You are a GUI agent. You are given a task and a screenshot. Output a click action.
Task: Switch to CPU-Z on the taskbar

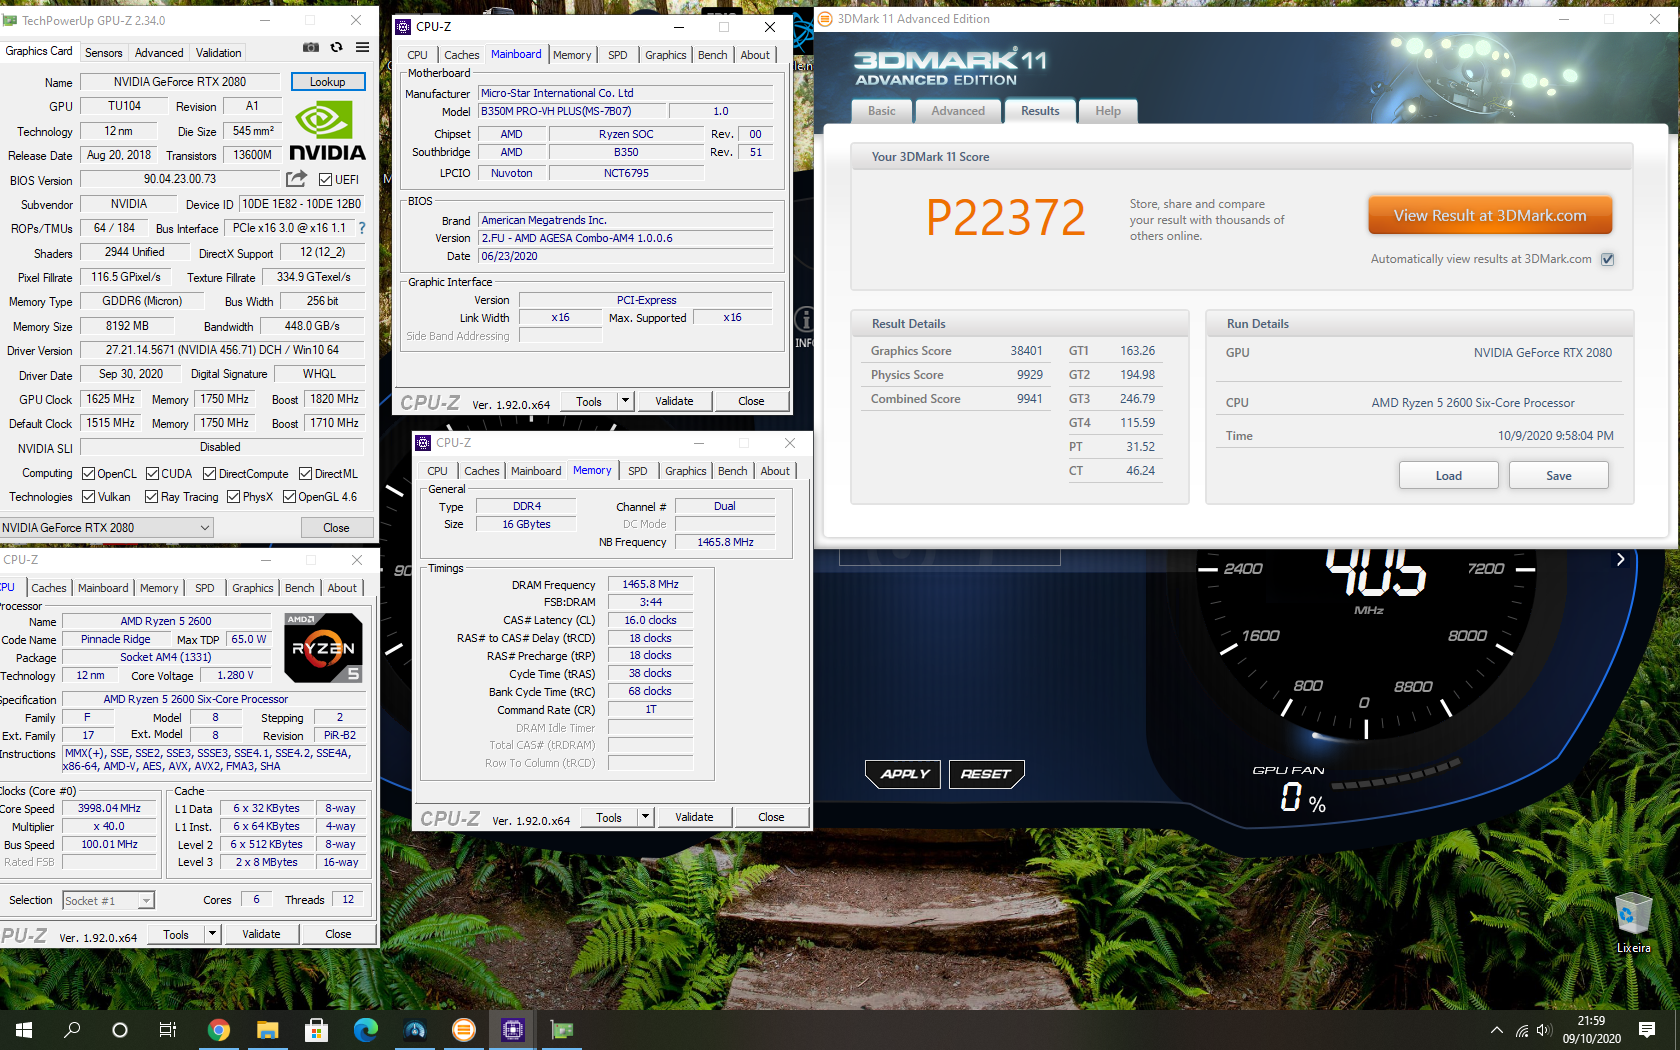click(512, 1030)
